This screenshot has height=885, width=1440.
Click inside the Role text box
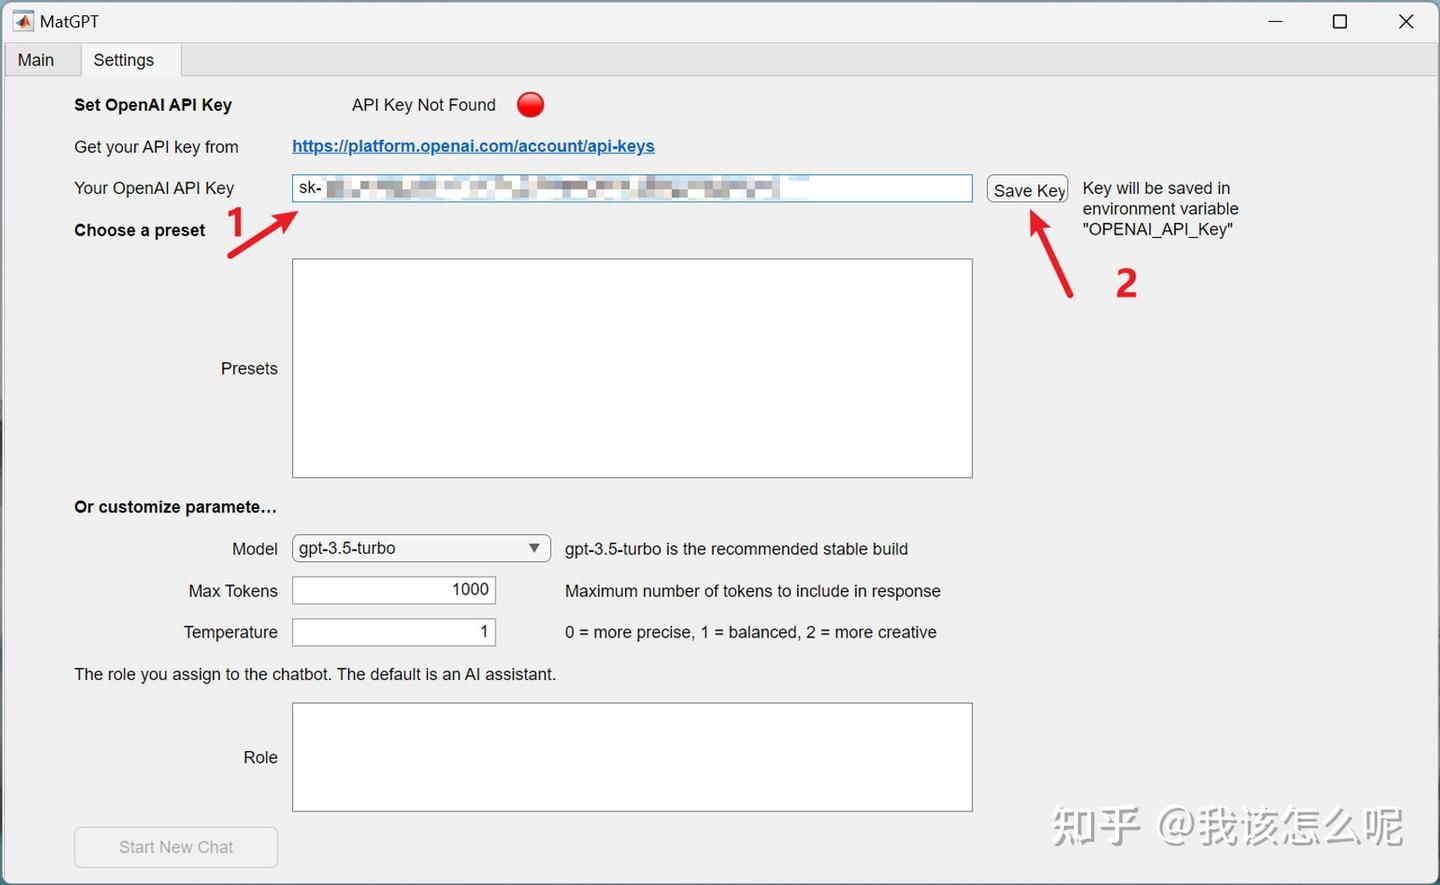pyautogui.click(x=632, y=757)
